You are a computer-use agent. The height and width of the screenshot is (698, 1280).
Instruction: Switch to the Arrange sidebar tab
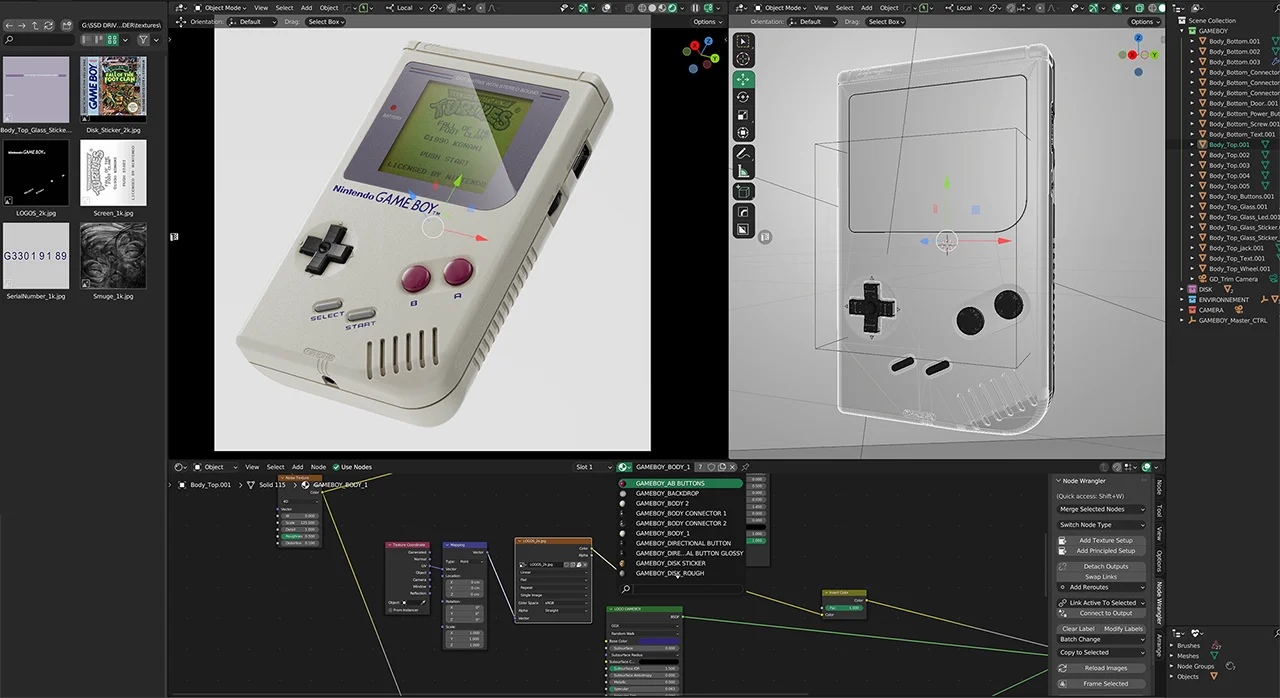point(1159,643)
